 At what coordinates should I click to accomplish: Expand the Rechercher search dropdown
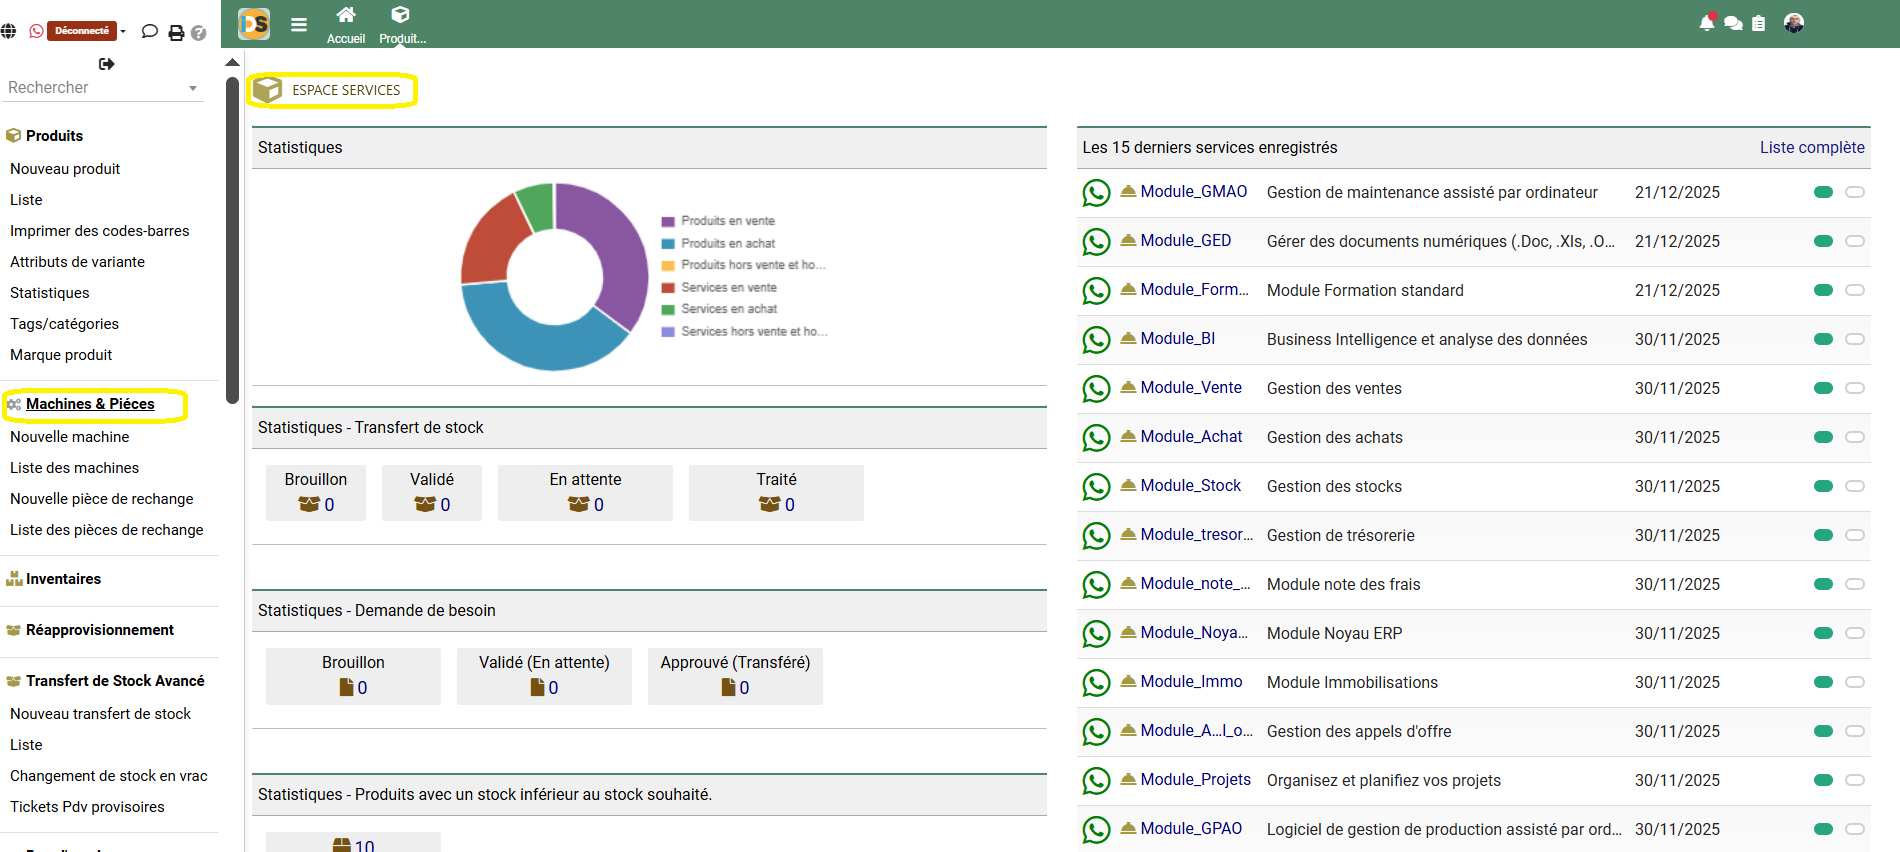click(193, 89)
